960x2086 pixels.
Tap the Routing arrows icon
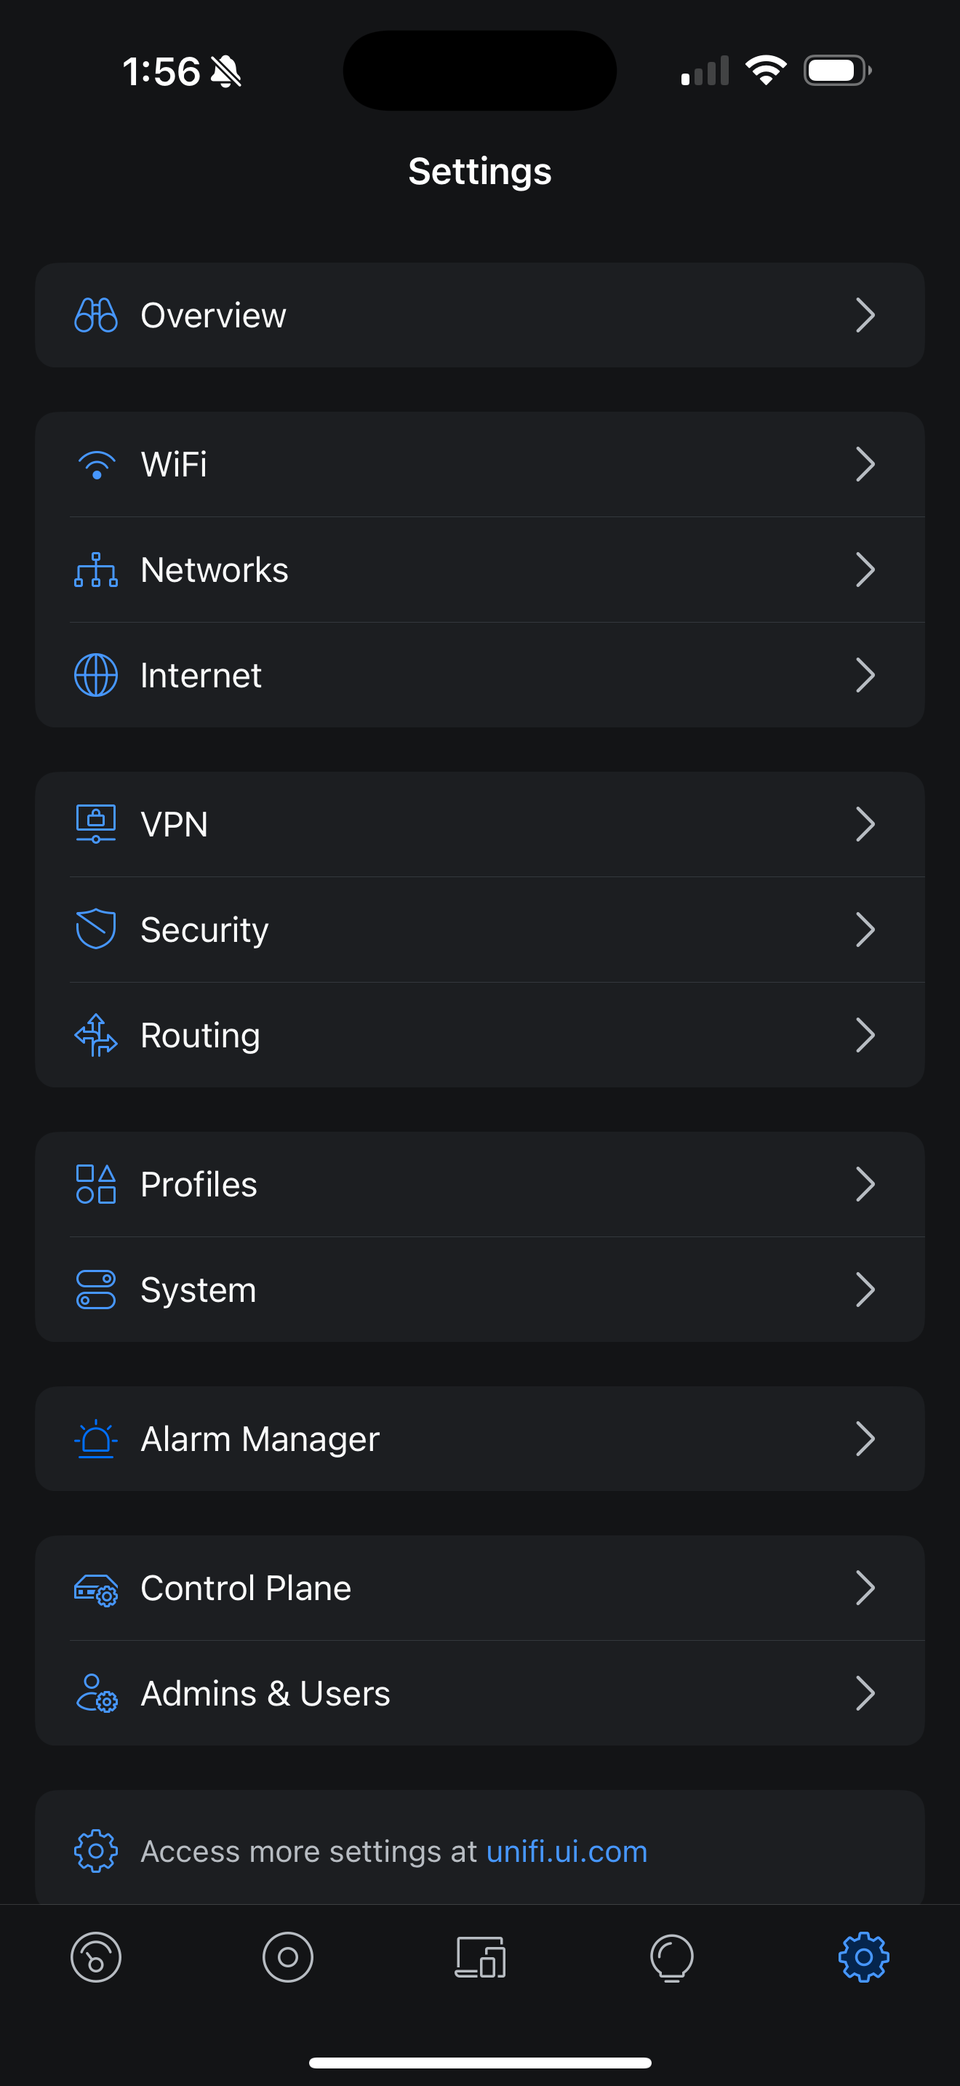tap(96, 1035)
